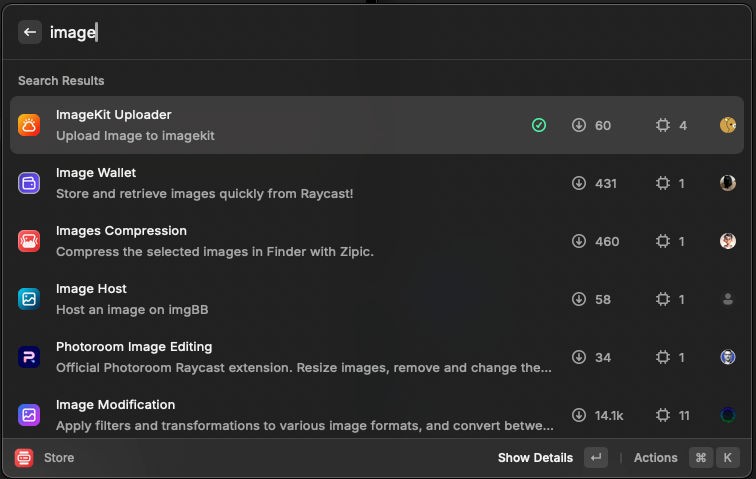Click the Photoroom Image Editing icon
This screenshot has height=479, width=756.
point(29,357)
